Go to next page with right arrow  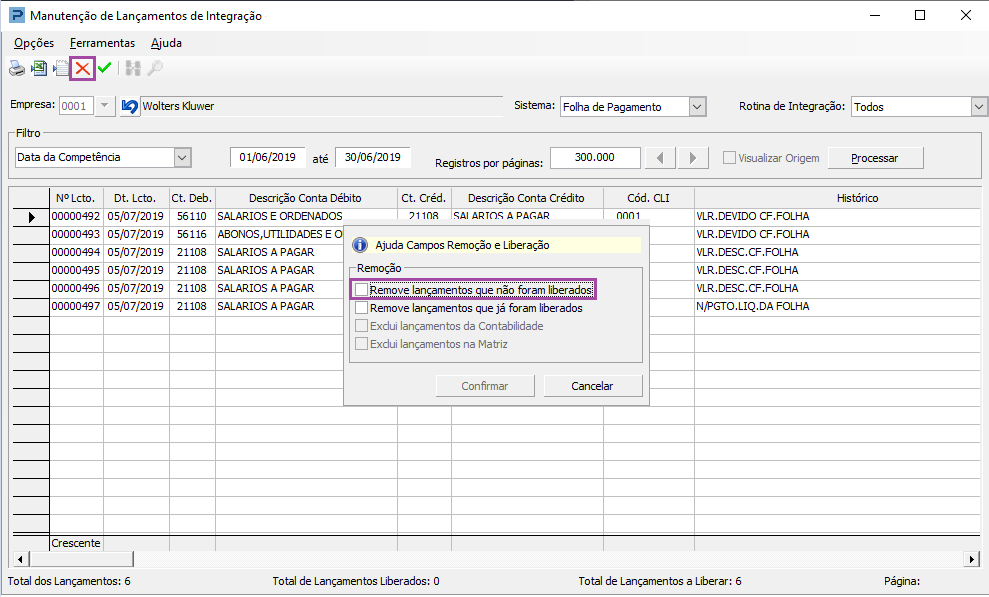693,158
